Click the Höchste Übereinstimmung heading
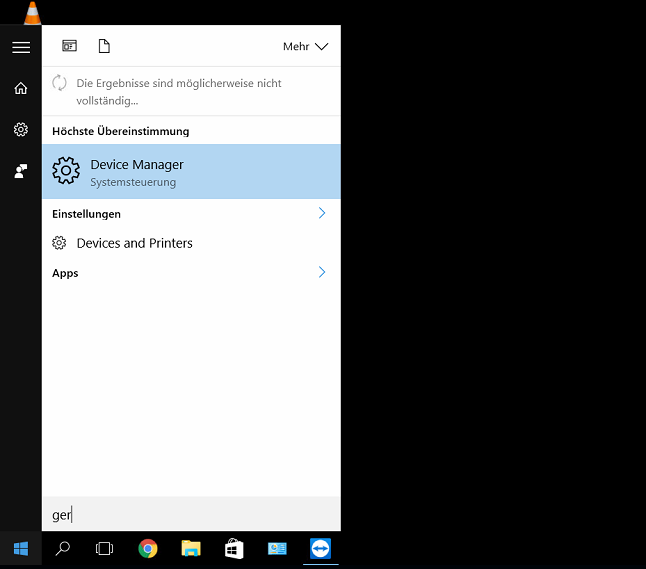The width and height of the screenshot is (646, 569). pos(121,131)
